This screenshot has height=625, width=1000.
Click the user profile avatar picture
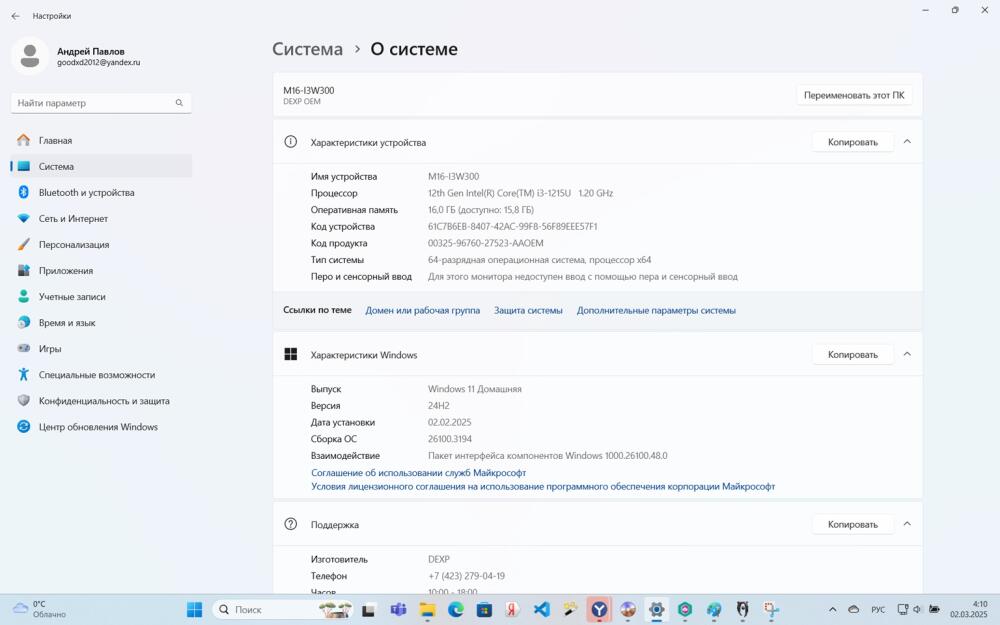pos(30,56)
